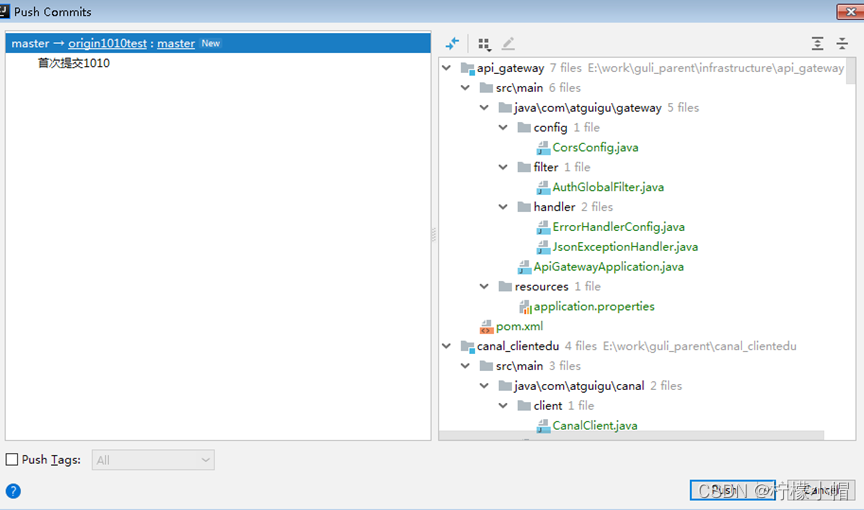Click the client folder icon
This screenshot has height=510, width=864.
click(x=524, y=406)
